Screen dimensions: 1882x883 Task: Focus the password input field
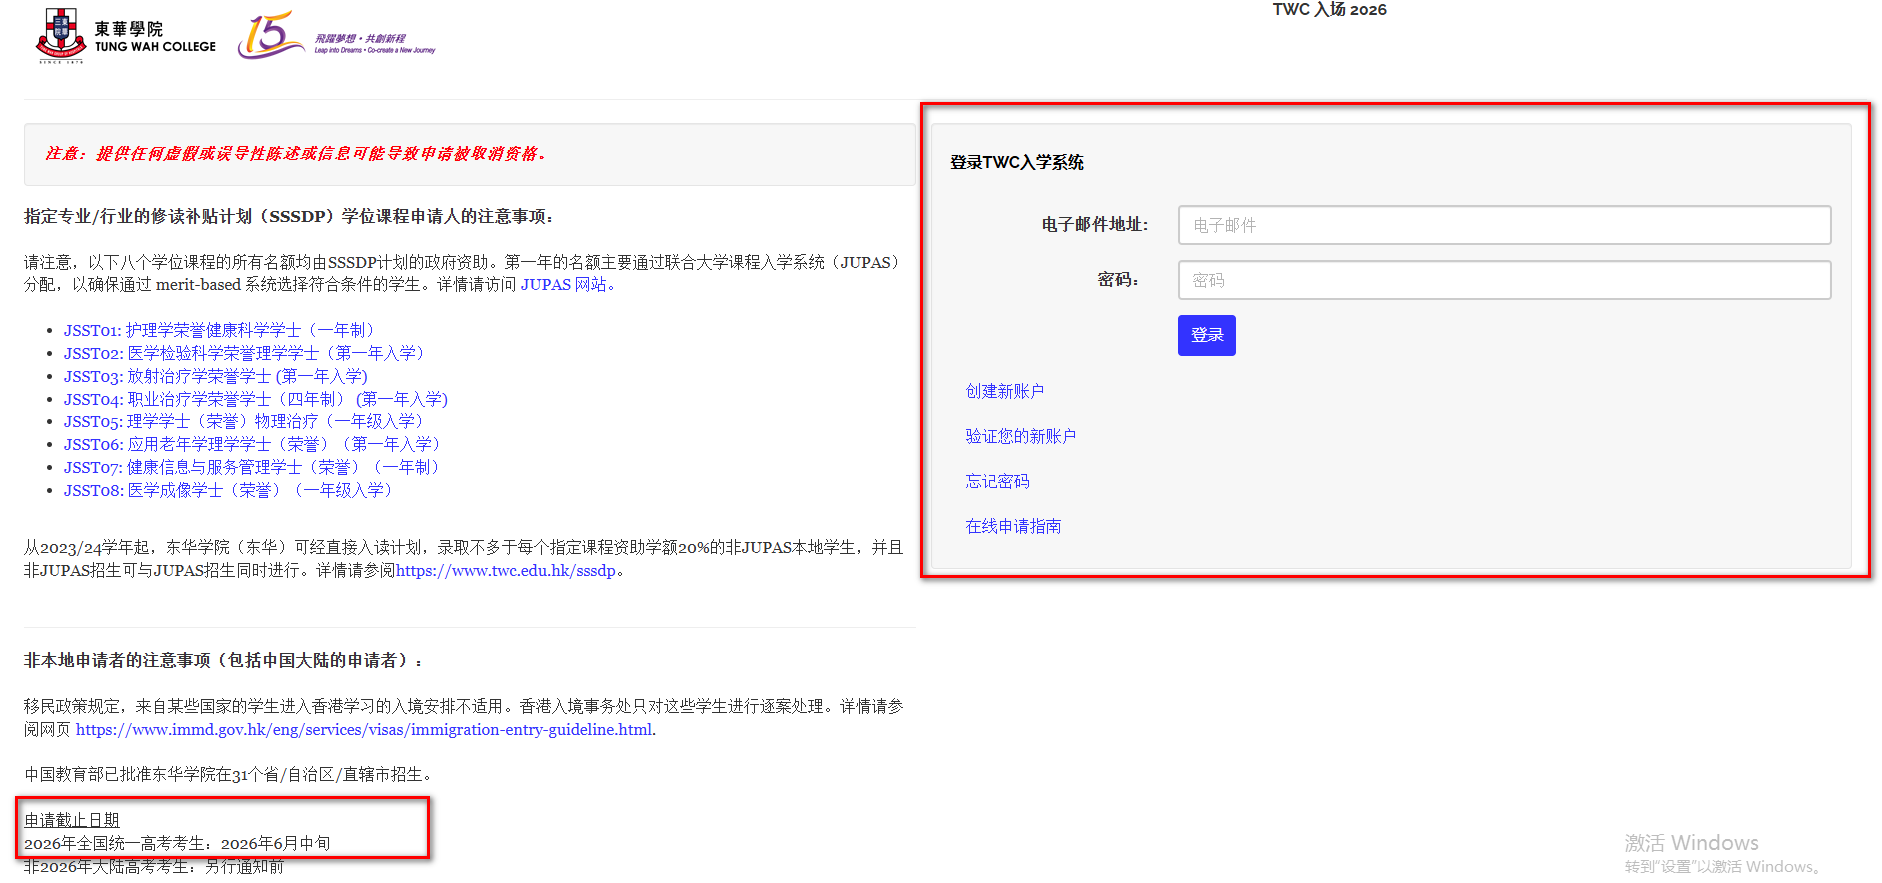pyautogui.click(x=1504, y=280)
